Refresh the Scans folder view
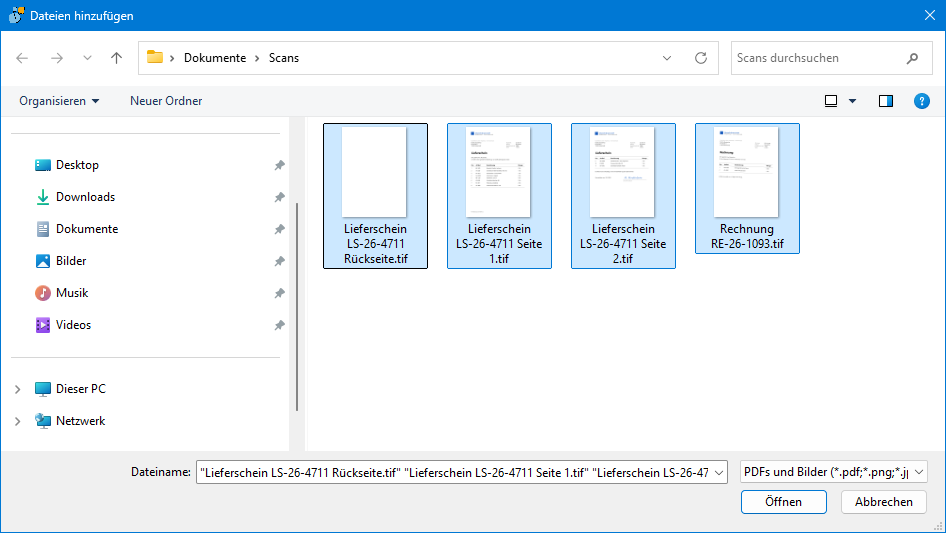946x533 pixels. (700, 58)
